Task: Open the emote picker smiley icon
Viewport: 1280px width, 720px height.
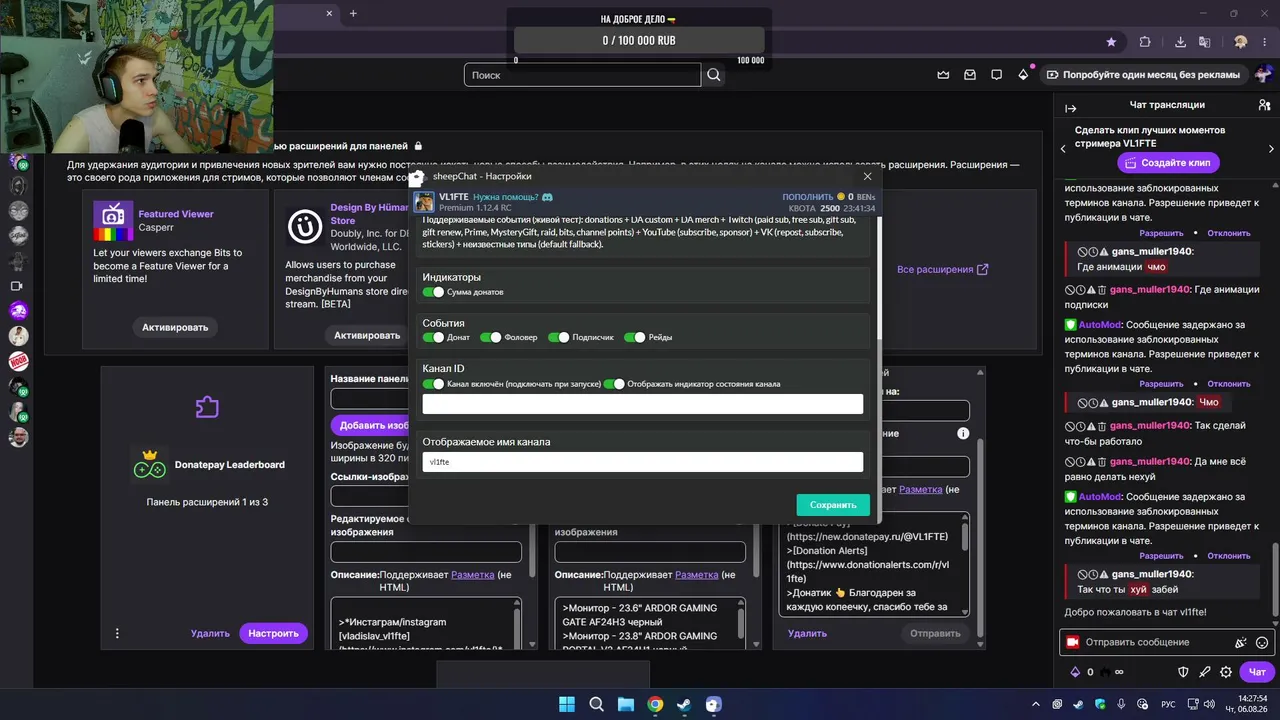Action: pyautogui.click(x=1262, y=642)
